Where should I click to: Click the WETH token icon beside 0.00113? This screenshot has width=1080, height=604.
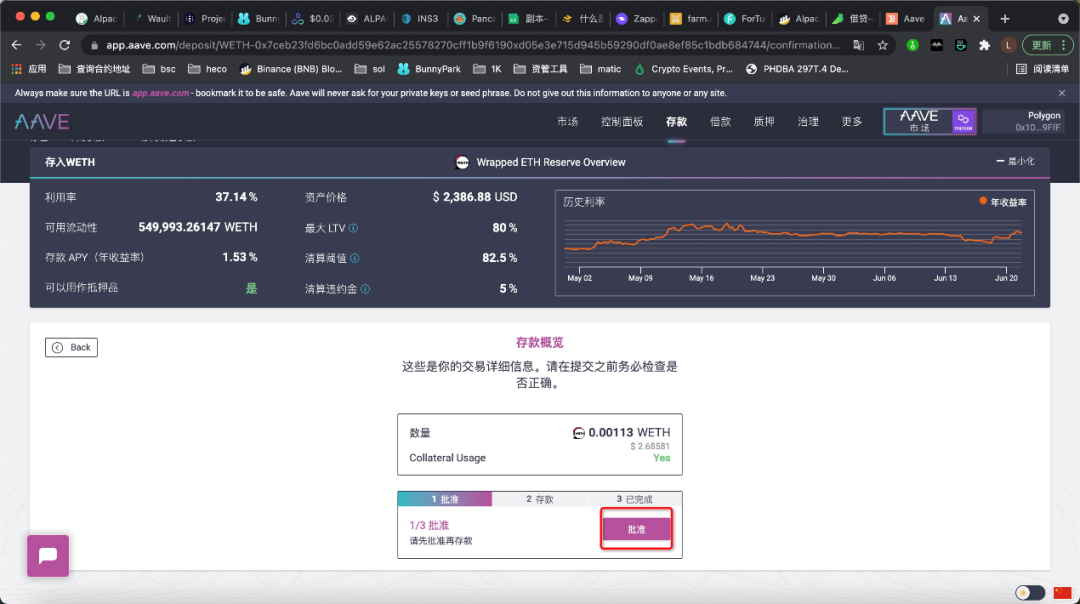(579, 433)
